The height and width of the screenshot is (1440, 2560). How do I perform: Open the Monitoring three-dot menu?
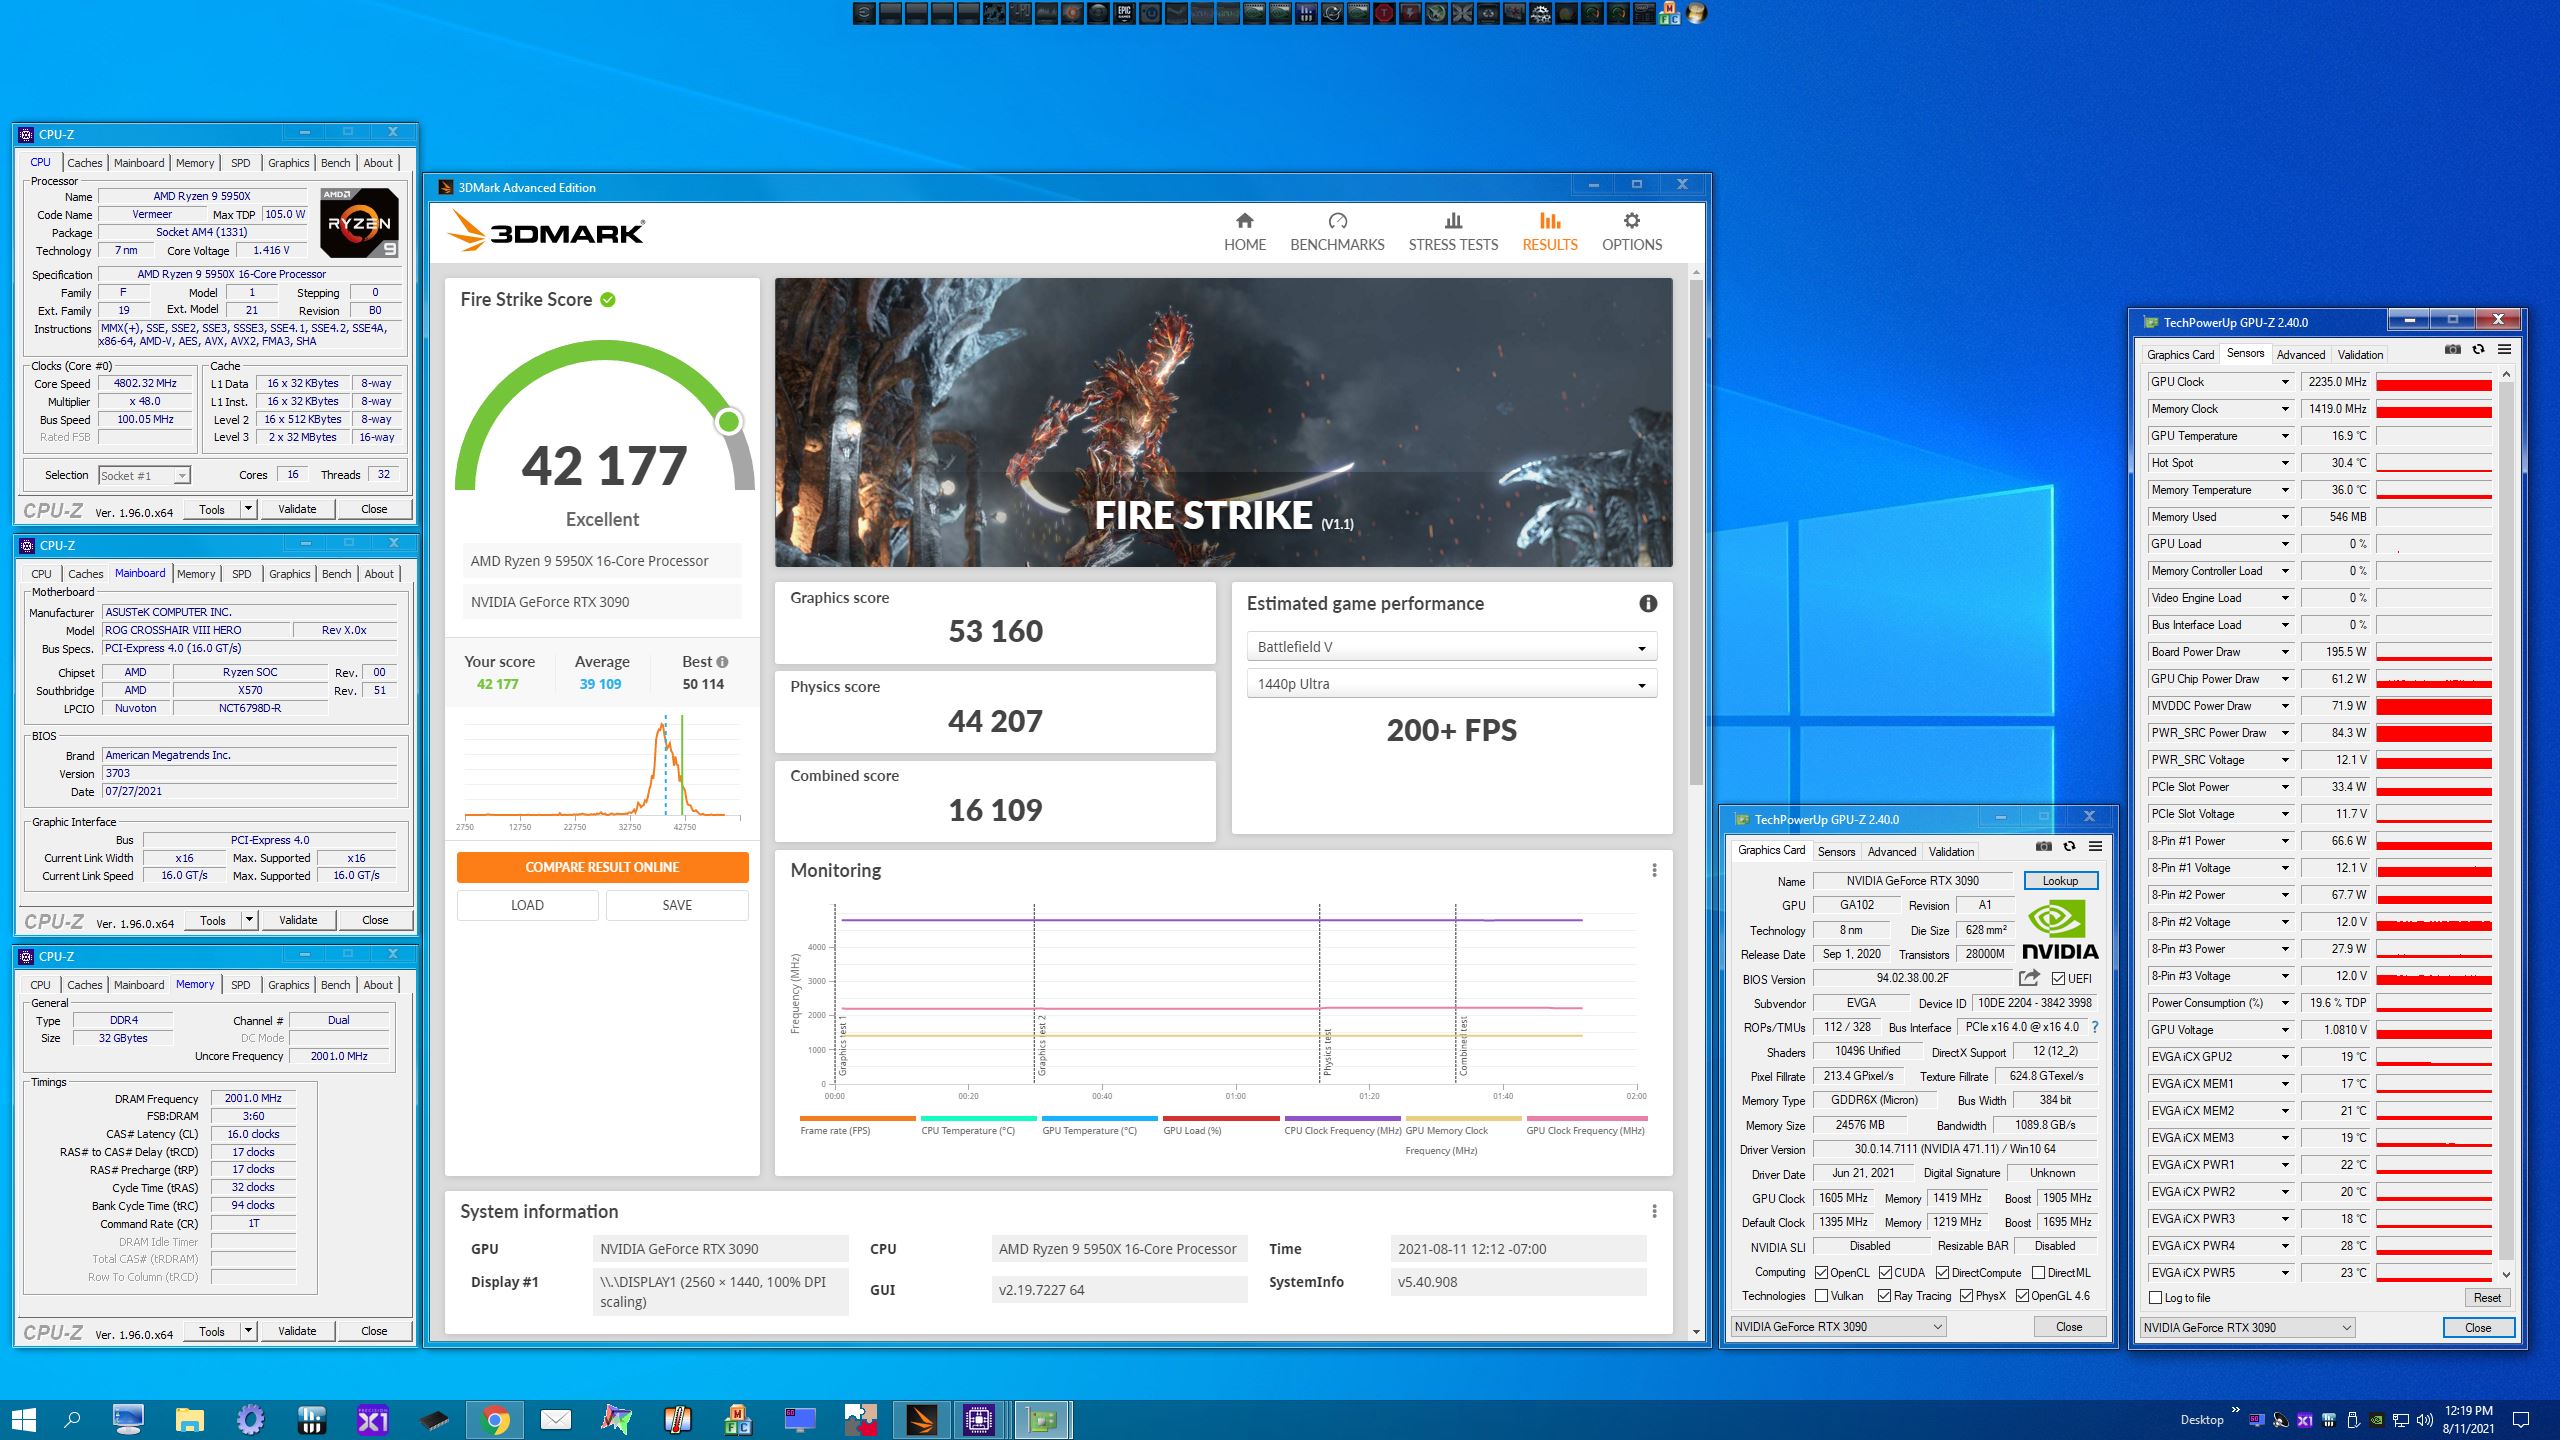1654,870
